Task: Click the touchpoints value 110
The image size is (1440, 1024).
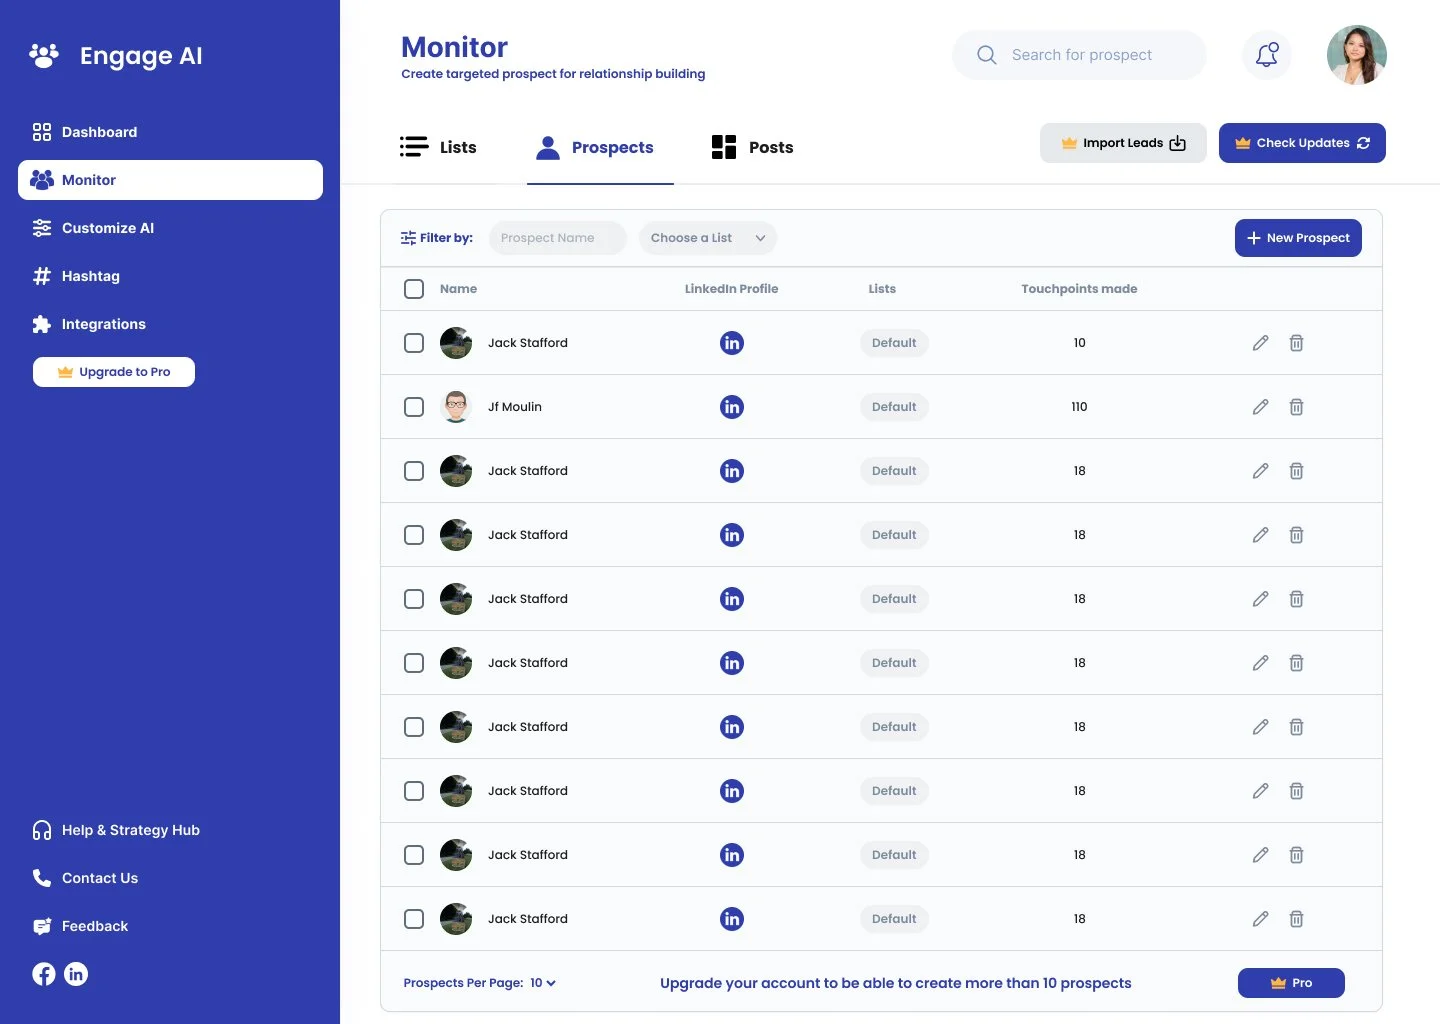Action: click(x=1079, y=407)
